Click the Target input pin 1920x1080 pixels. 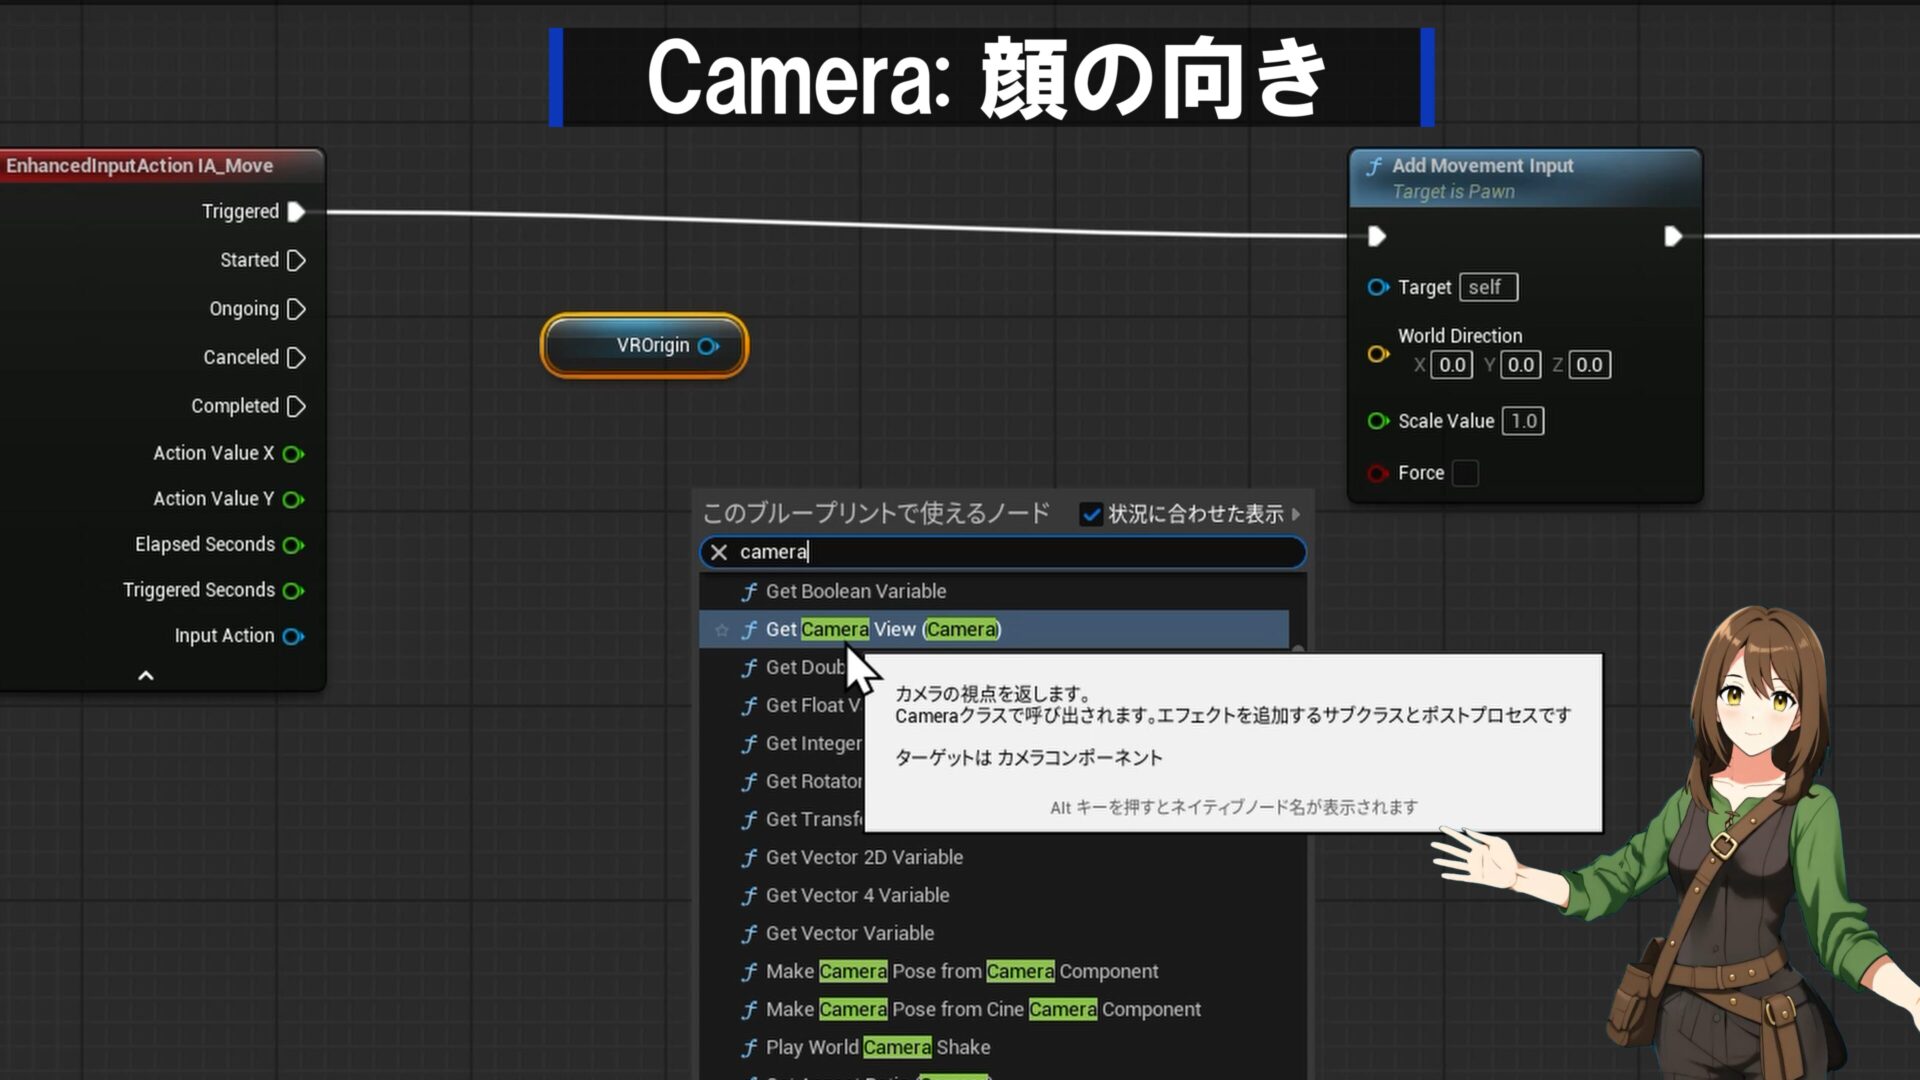coord(1378,288)
